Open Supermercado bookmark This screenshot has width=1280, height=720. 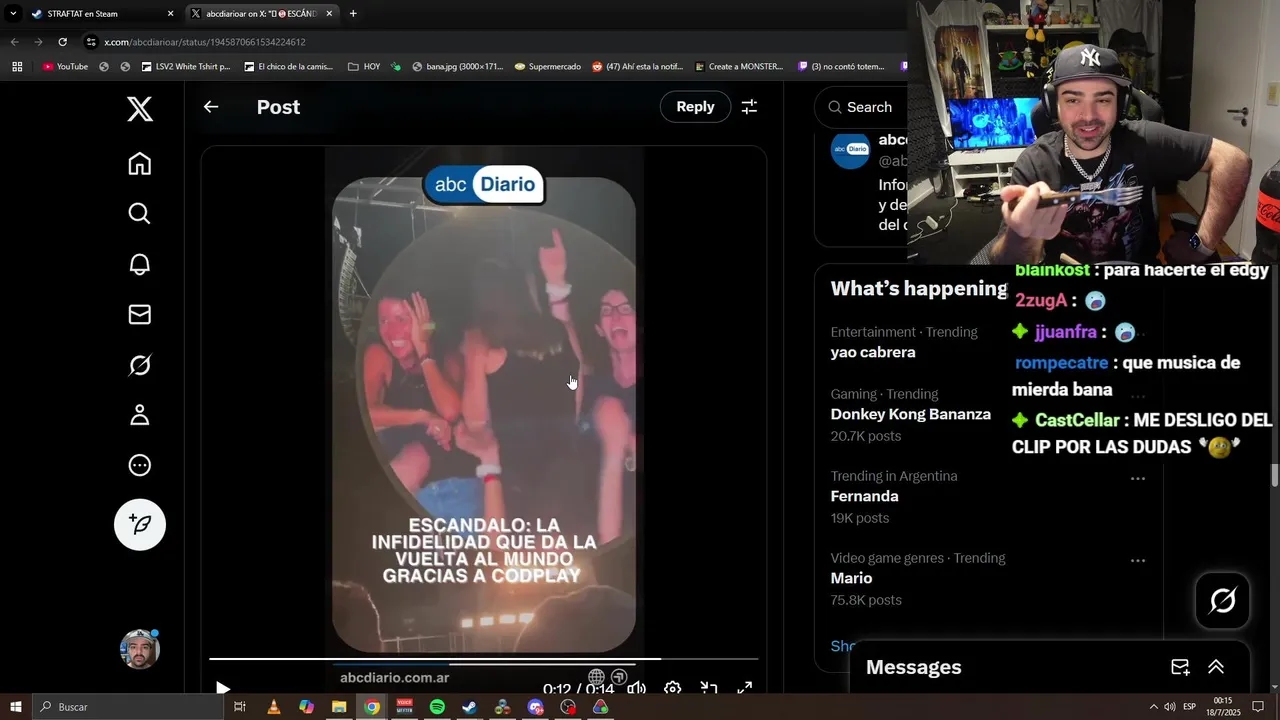coord(547,67)
